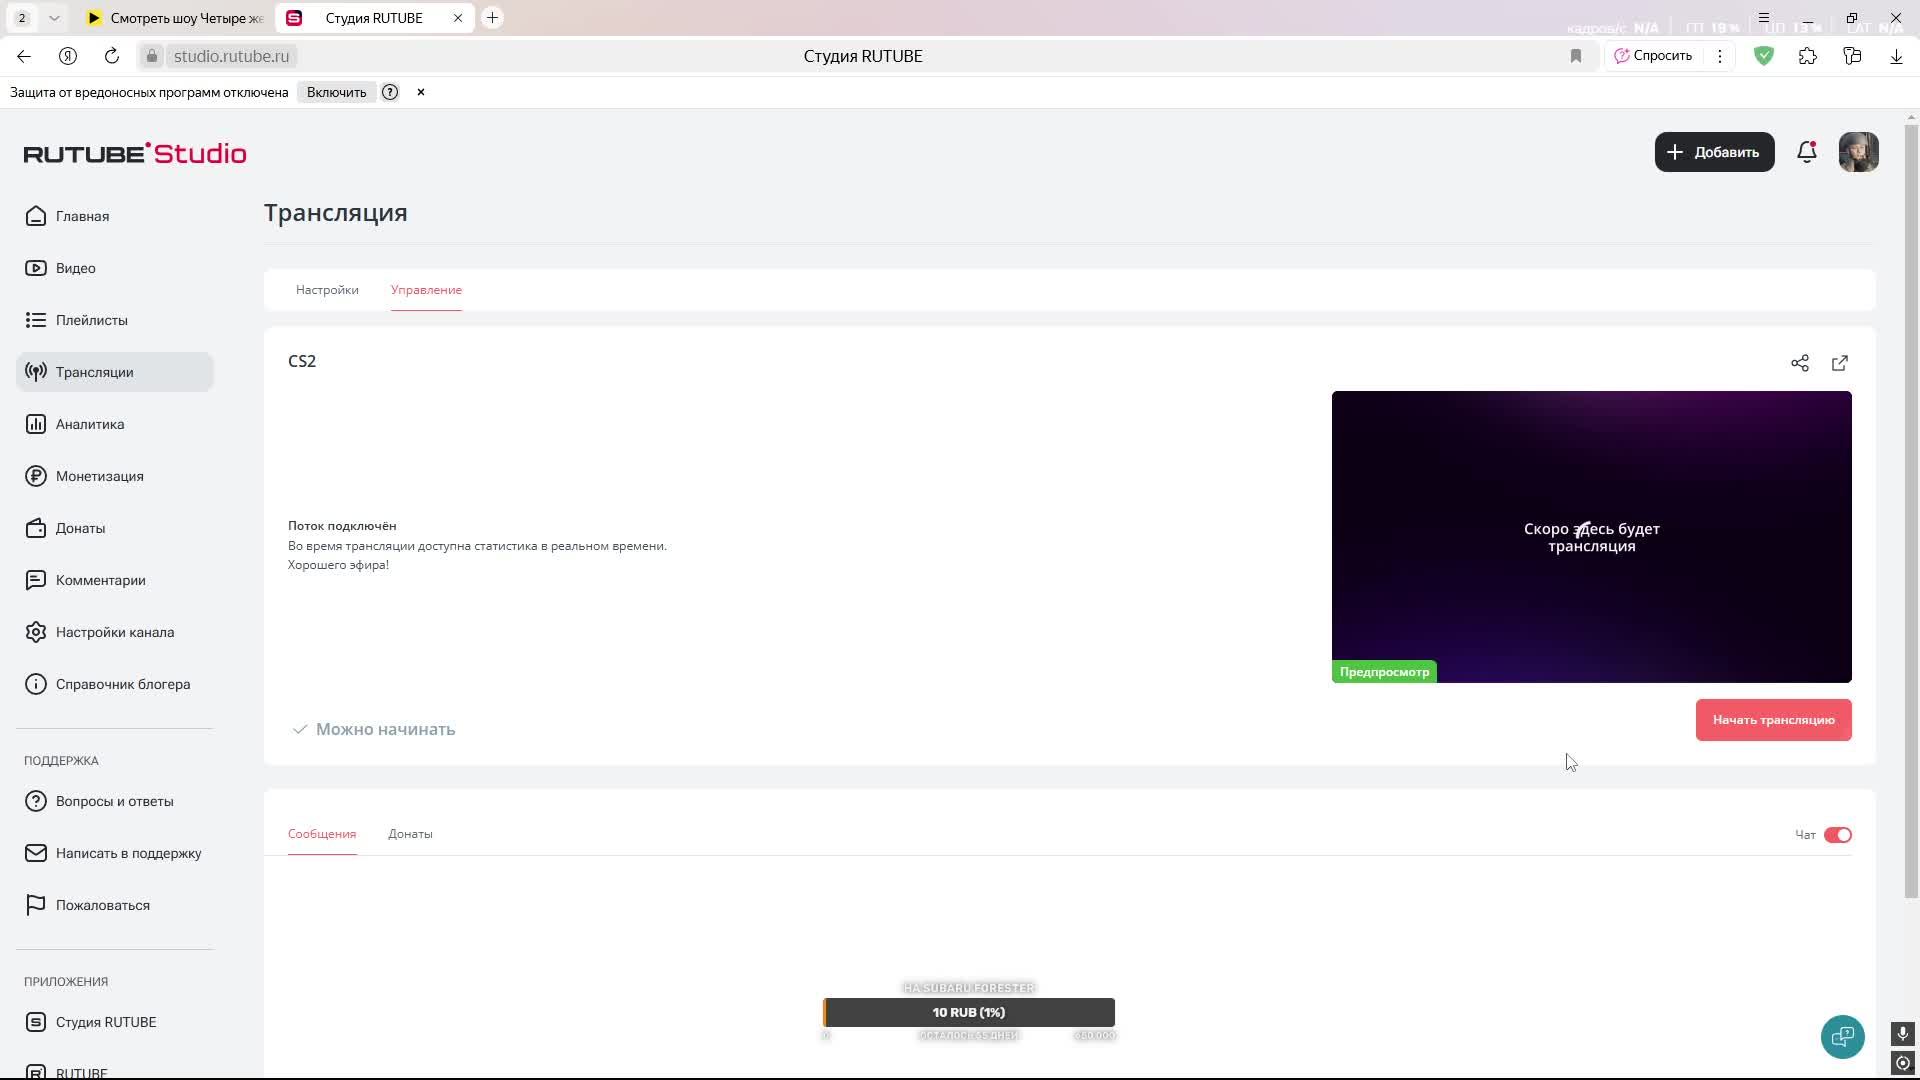The height and width of the screenshot is (1080, 1920).
Task: Click Включить malware protection button
Action: [336, 92]
